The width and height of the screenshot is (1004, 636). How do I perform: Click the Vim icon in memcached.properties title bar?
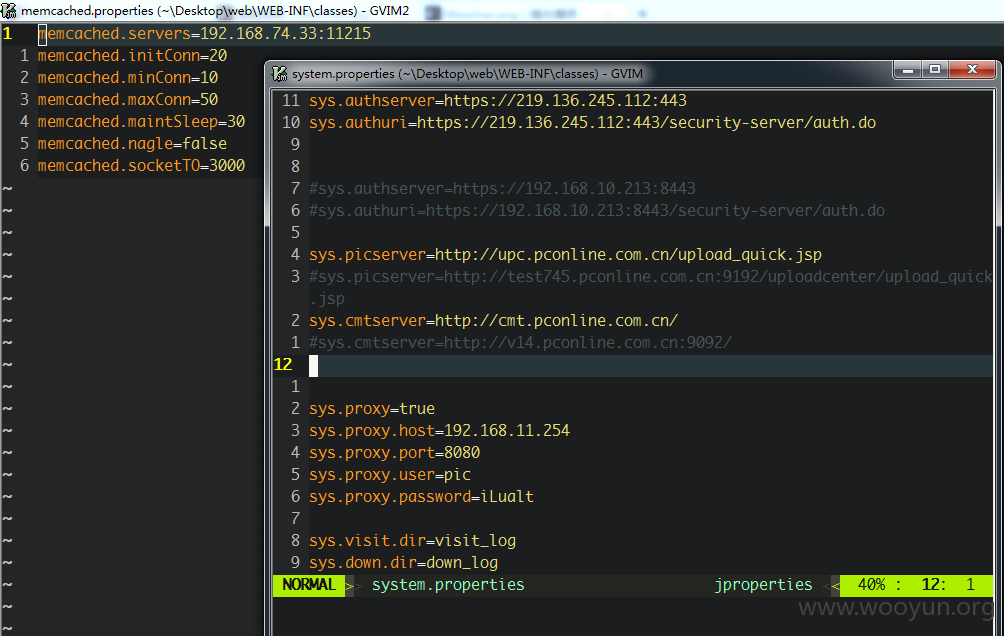pyautogui.click(x=9, y=10)
